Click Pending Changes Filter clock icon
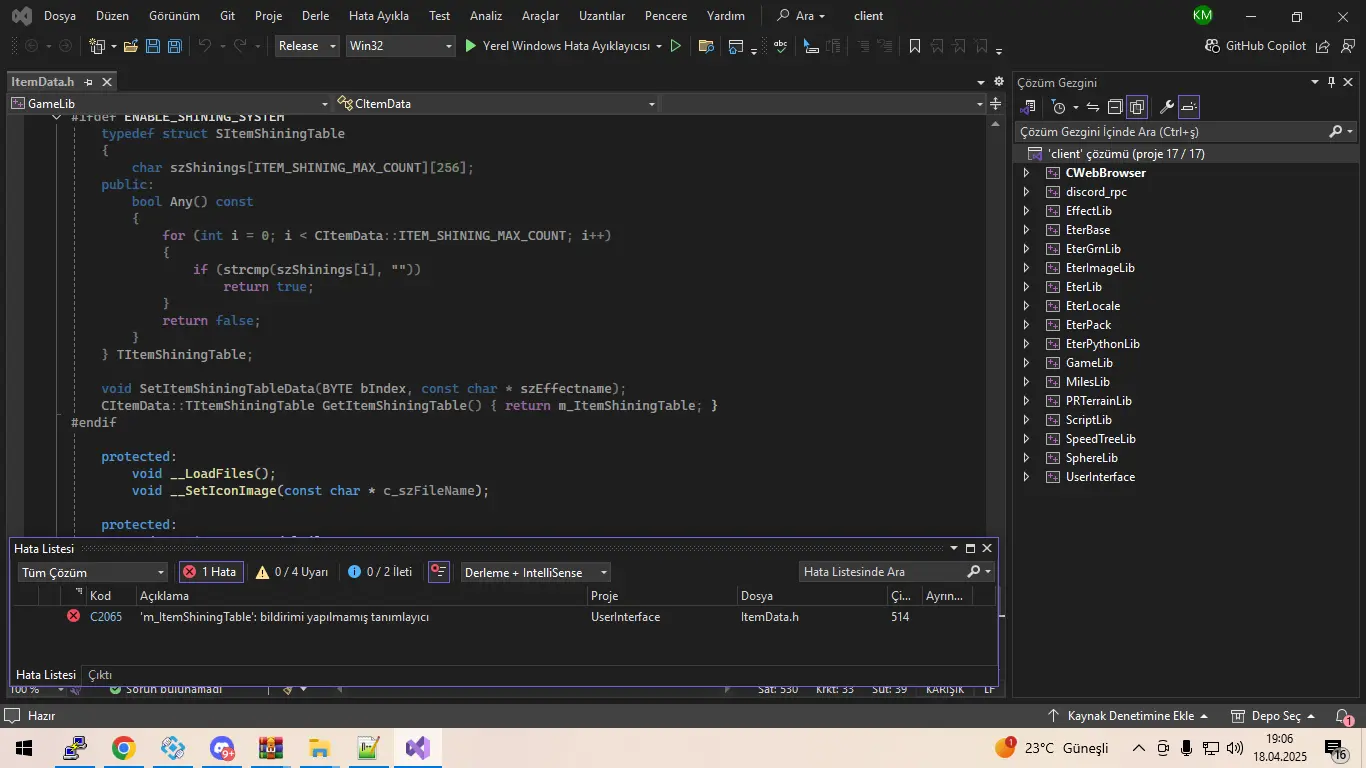This screenshot has width=1366, height=768. 1059,107
